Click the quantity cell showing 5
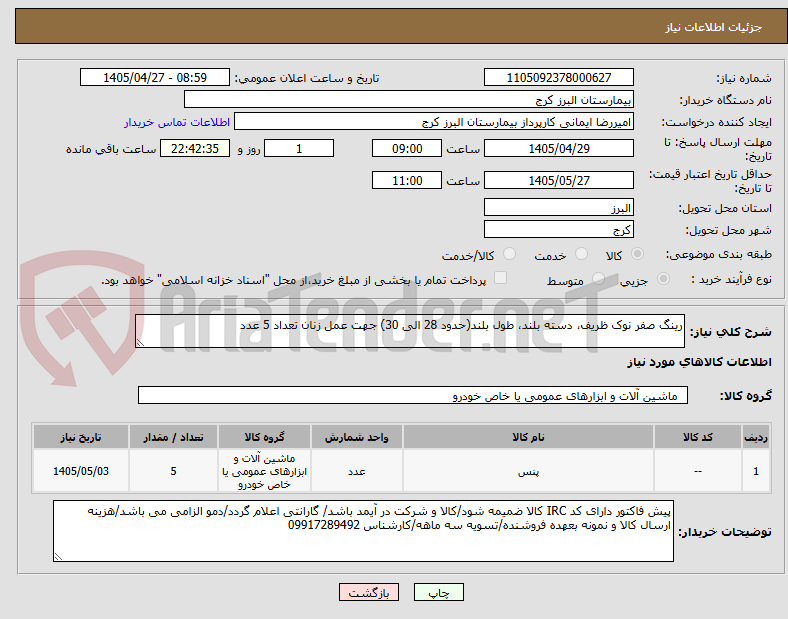 pyautogui.click(x=173, y=471)
